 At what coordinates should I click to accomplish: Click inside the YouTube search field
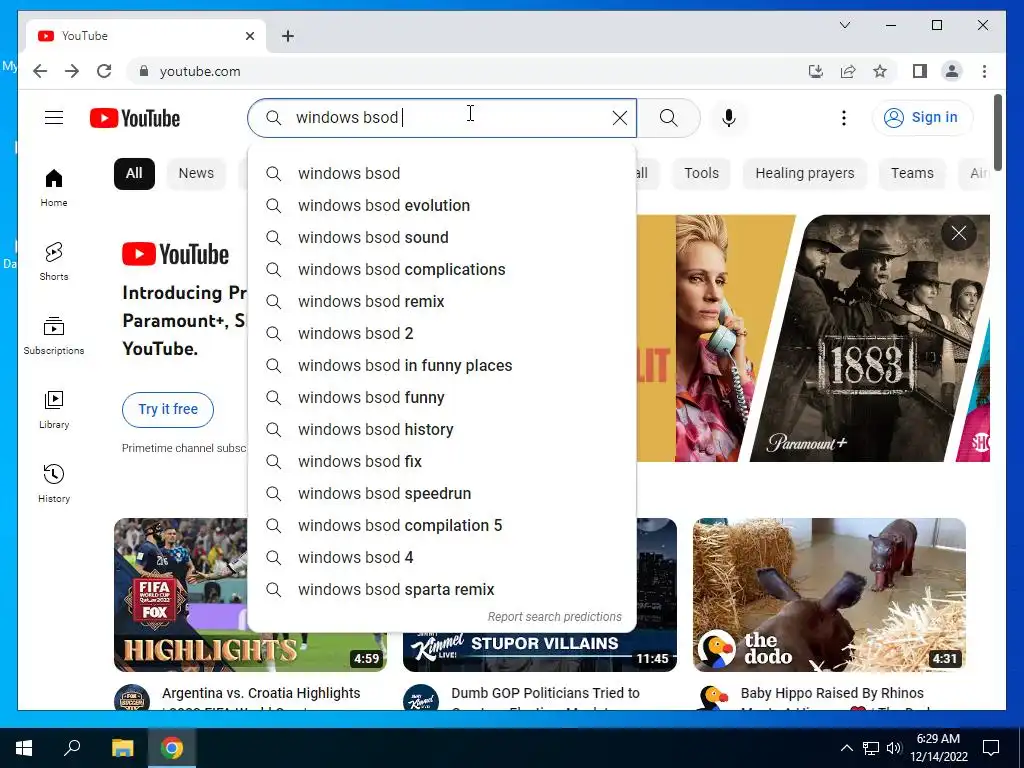click(444, 118)
